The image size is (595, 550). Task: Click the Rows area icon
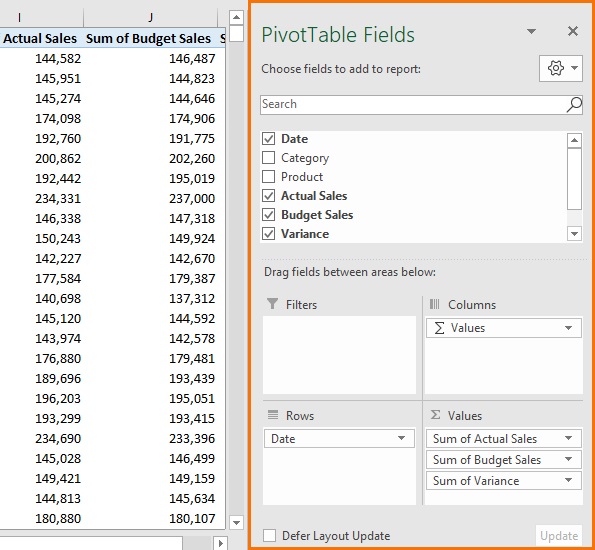[x=273, y=415]
